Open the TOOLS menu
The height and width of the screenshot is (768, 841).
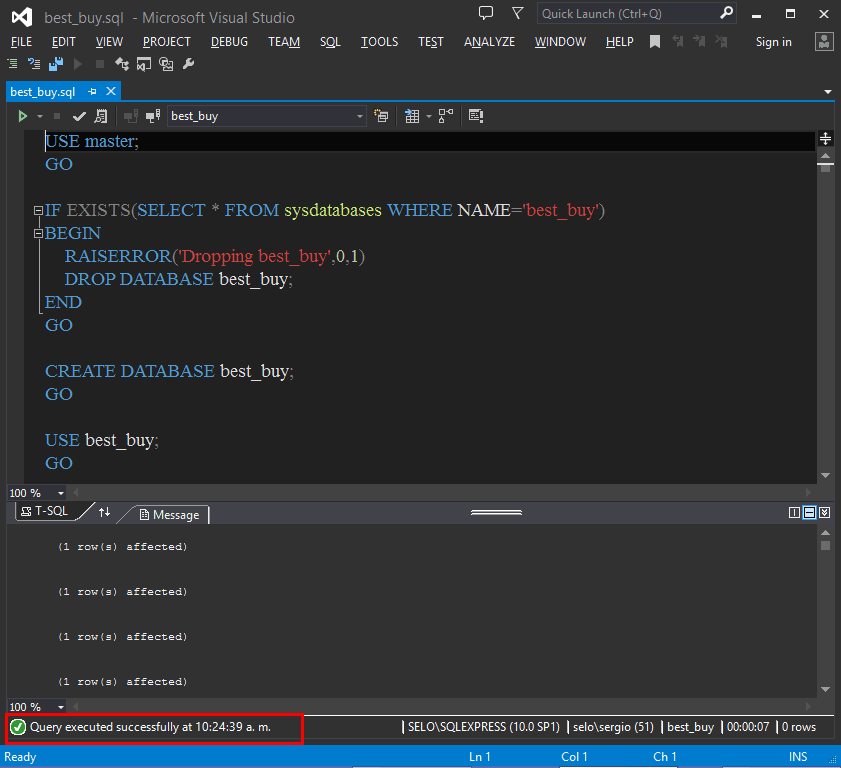point(380,42)
